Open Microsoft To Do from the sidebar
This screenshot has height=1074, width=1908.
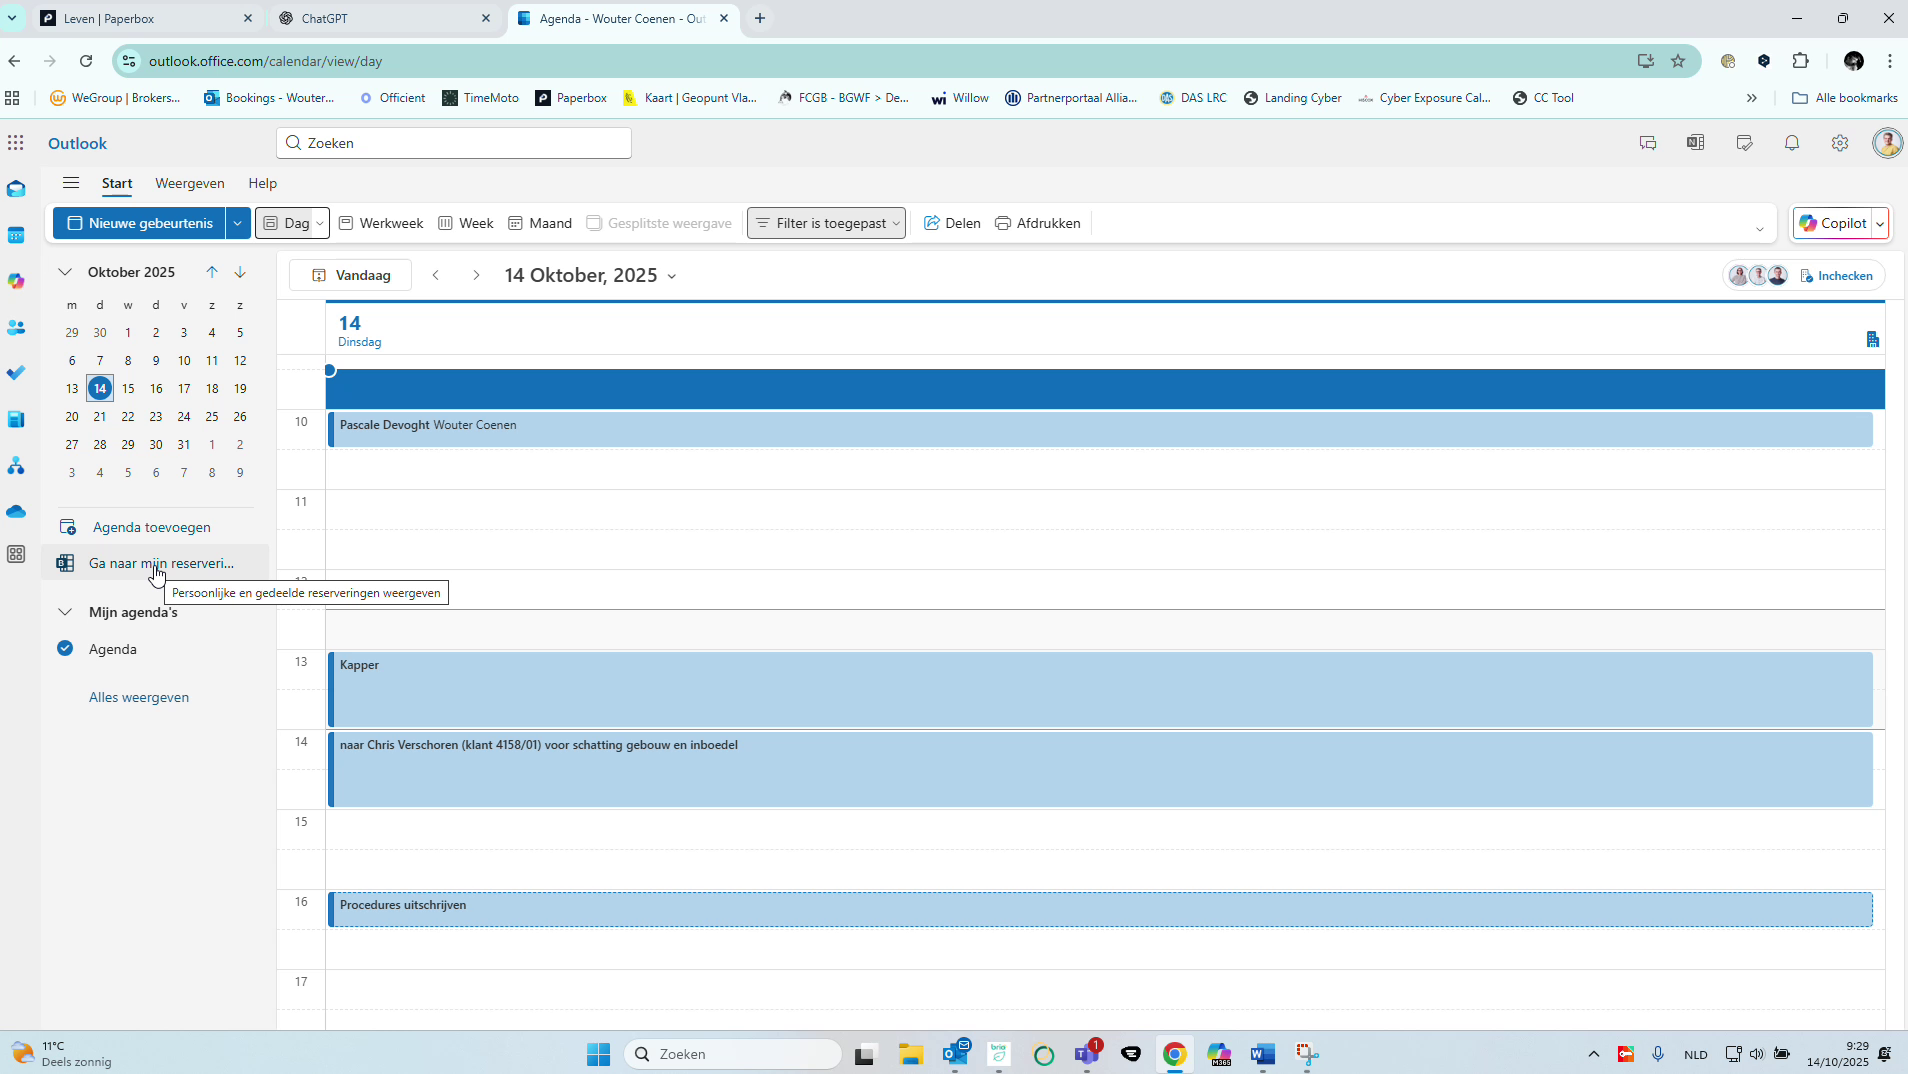tap(16, 372)
